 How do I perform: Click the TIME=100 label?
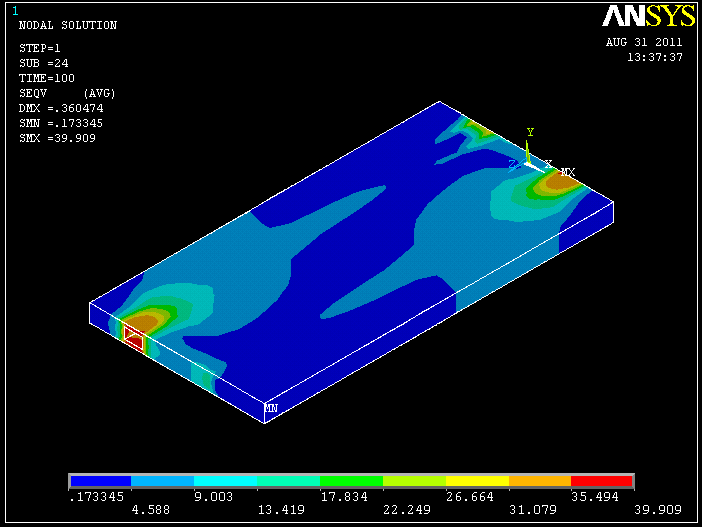coord(47,78)
